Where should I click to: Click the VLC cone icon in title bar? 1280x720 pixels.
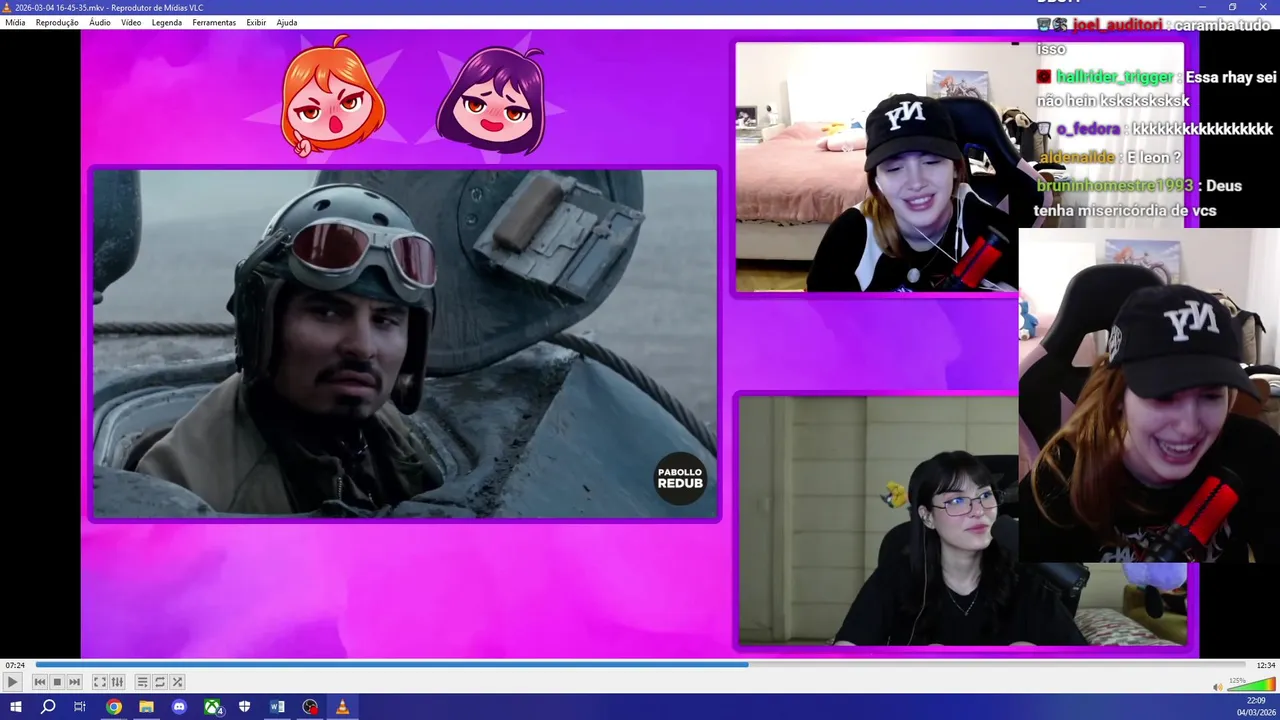[x=7, y=7]
